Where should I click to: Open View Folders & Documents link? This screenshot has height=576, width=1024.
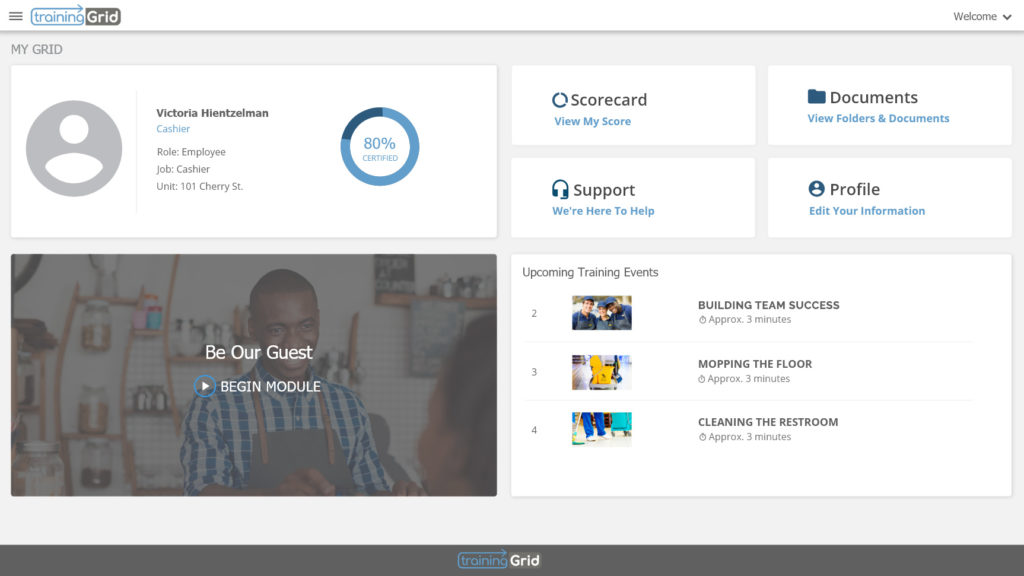(x=878, y=118)
